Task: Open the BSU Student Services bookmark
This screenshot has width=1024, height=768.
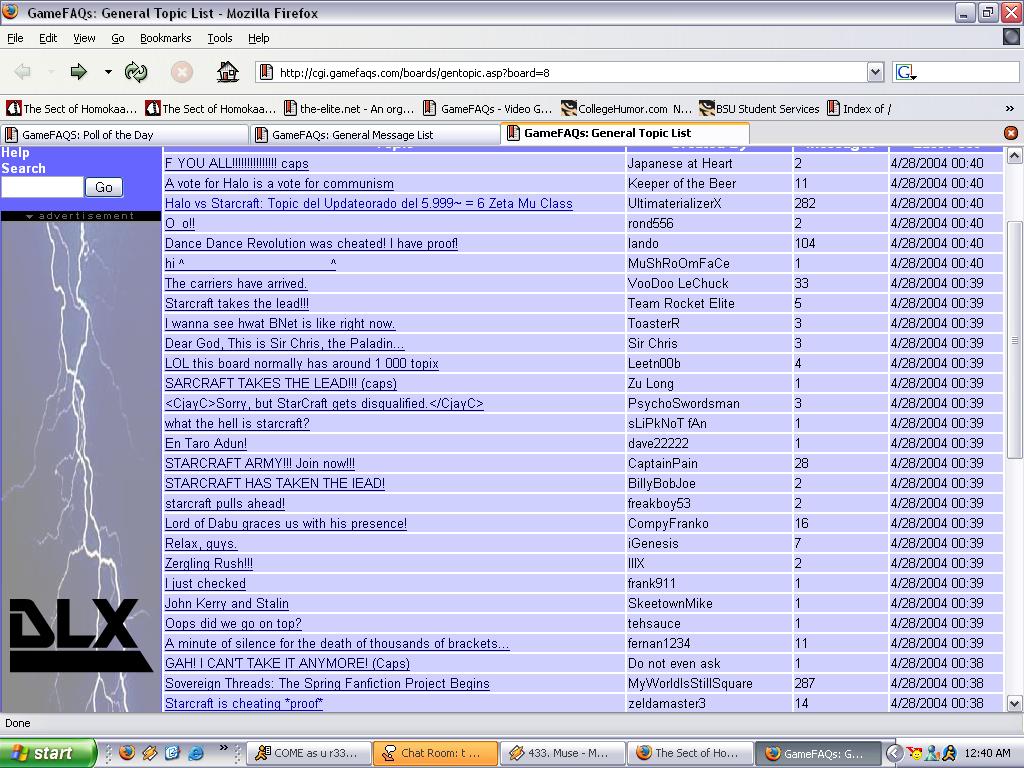Action: (x=760, y=109)
